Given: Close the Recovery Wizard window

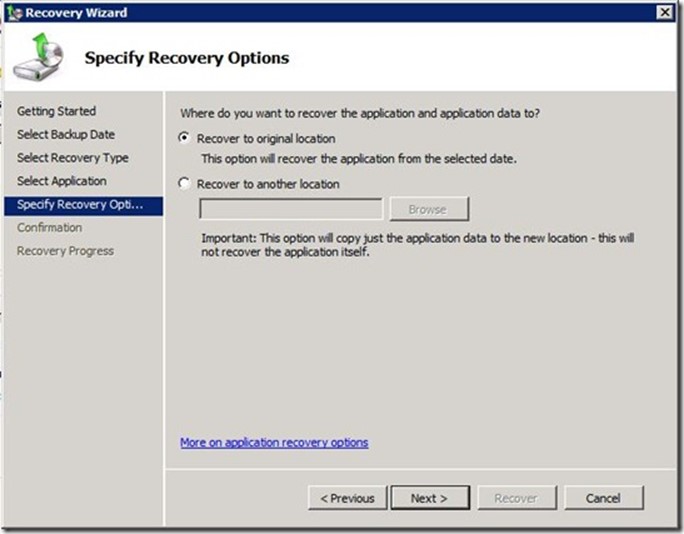Looking at the screenshot, I should (664, 11).
